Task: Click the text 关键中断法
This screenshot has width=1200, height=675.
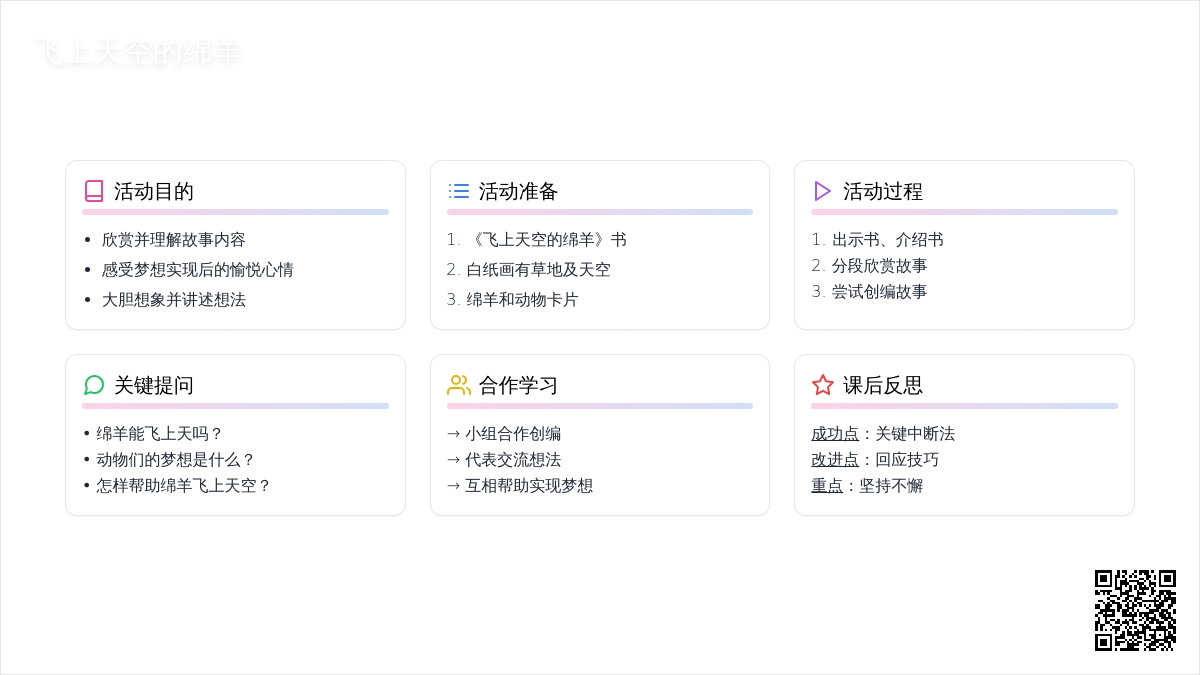Action: coord(915,434)
